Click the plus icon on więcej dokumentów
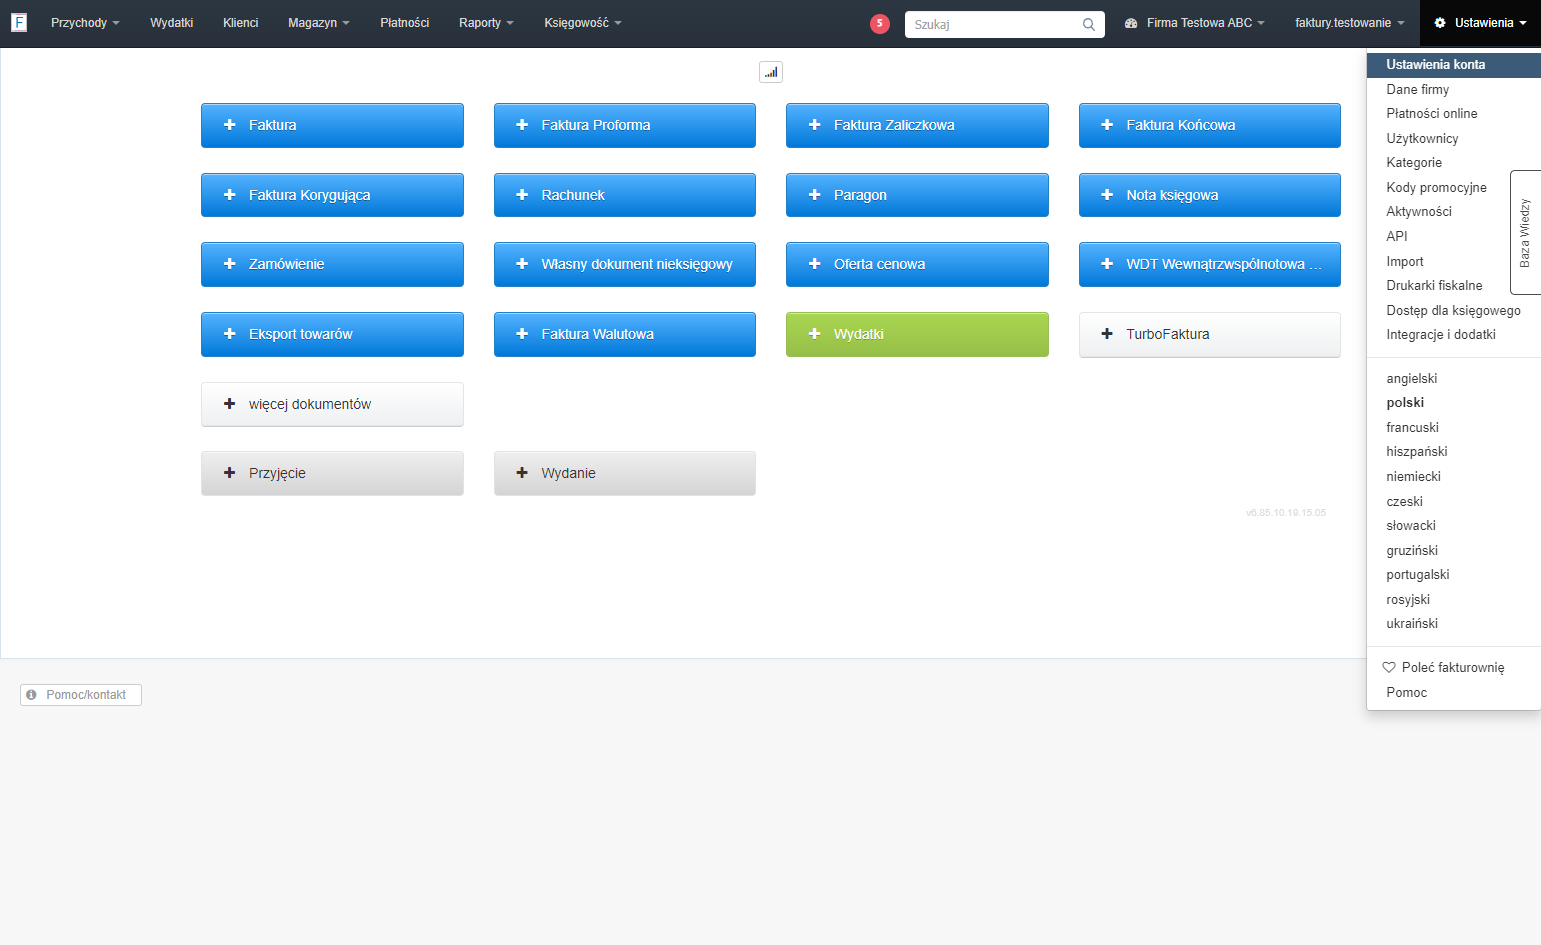The height and width of the screenshot is (945, 1541). (x=229, y=404)
